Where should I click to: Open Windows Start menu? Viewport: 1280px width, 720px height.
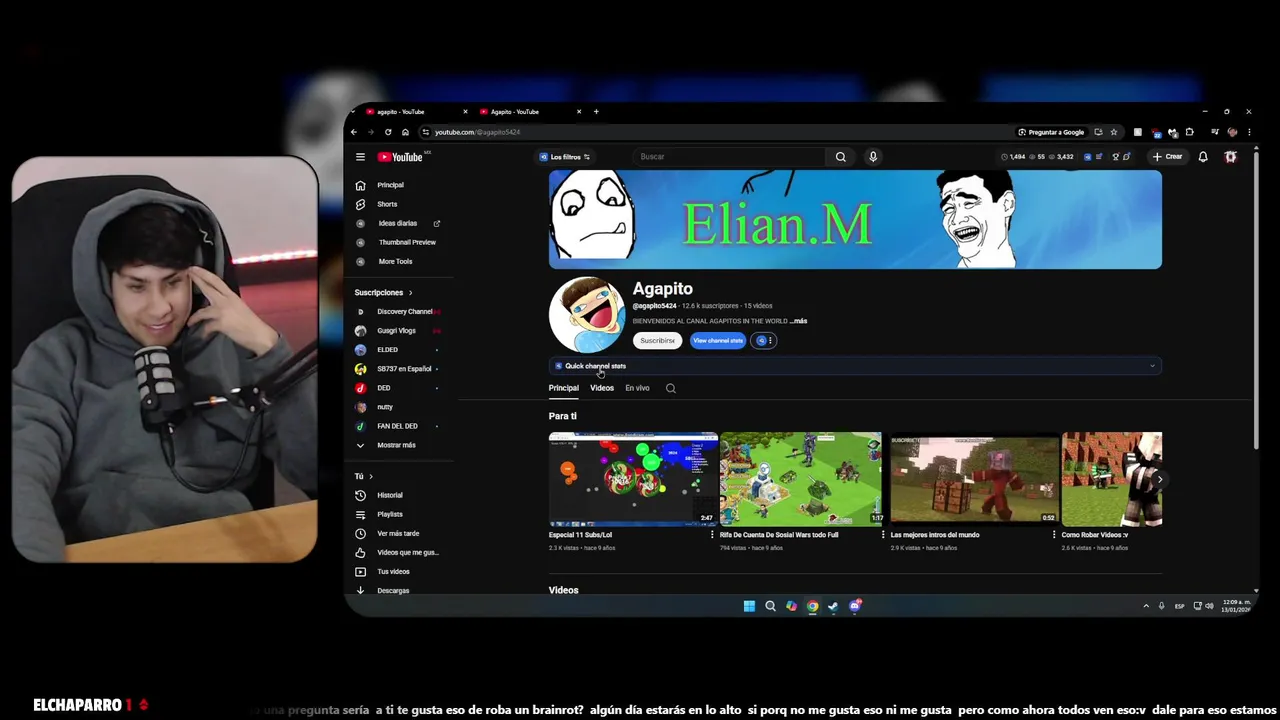pos(749,606)
